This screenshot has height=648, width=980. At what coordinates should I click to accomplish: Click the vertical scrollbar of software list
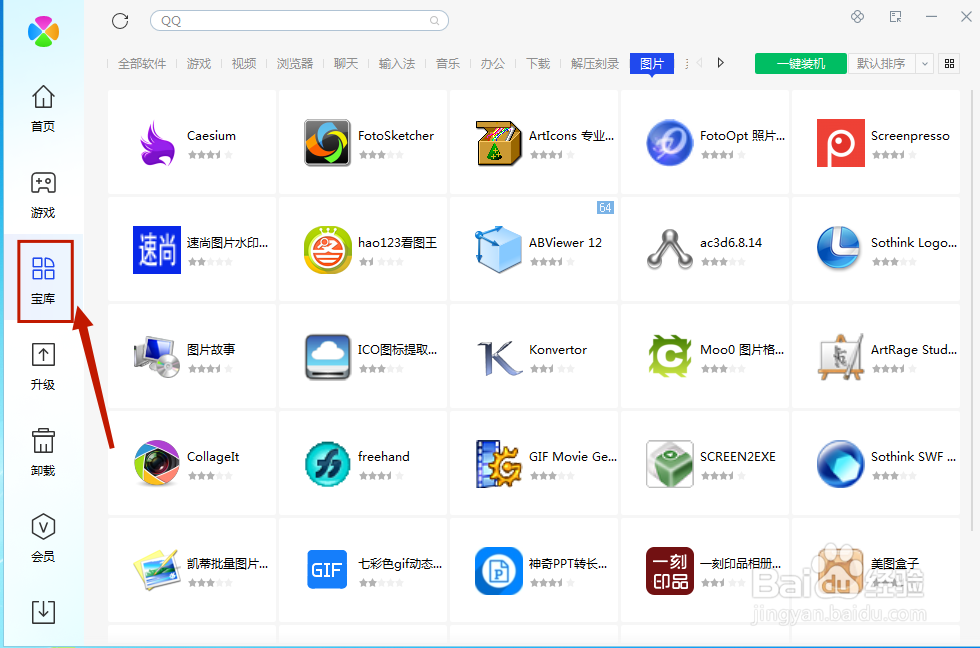[972, 309]
